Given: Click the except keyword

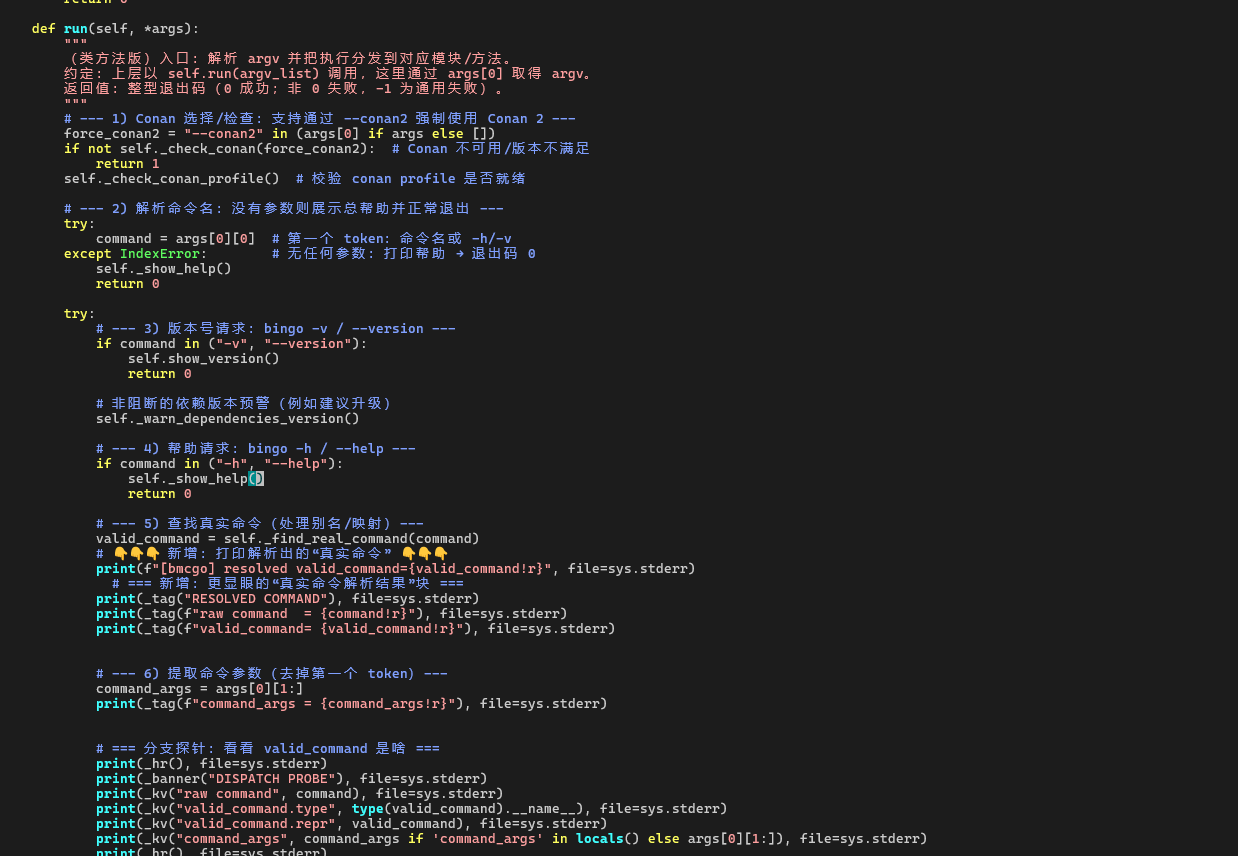Looking at the screenshot, I should click(87, 254).
